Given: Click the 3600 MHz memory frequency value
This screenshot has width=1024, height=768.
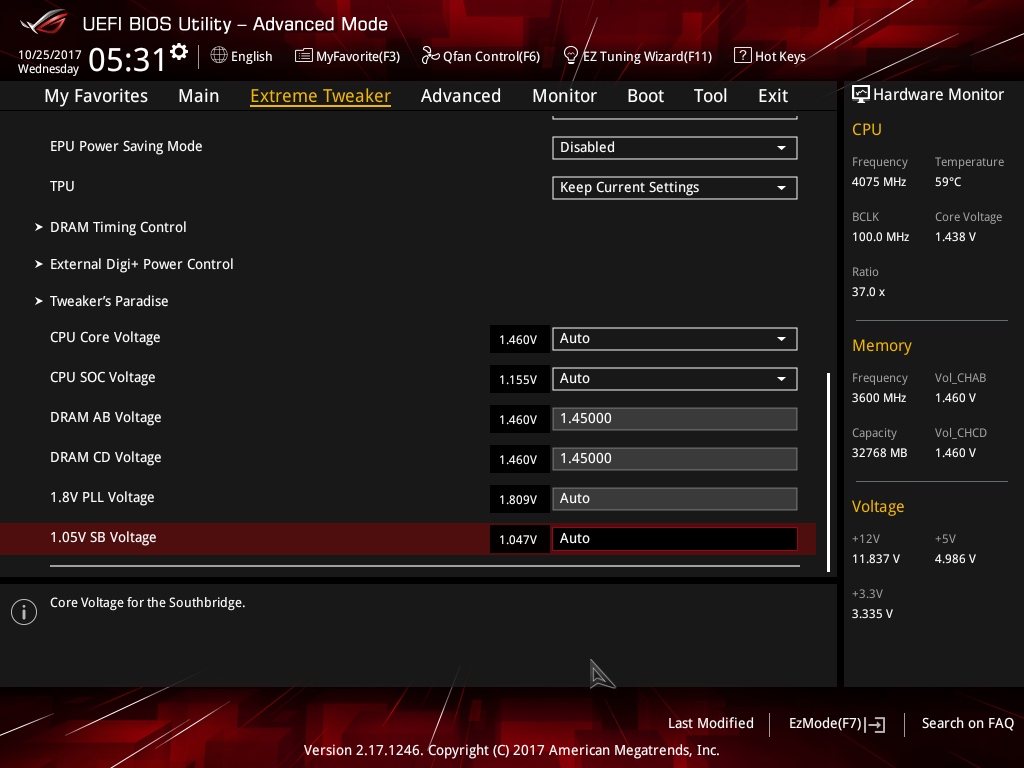Looking at the screenshot, I should (x=879, y=398).
